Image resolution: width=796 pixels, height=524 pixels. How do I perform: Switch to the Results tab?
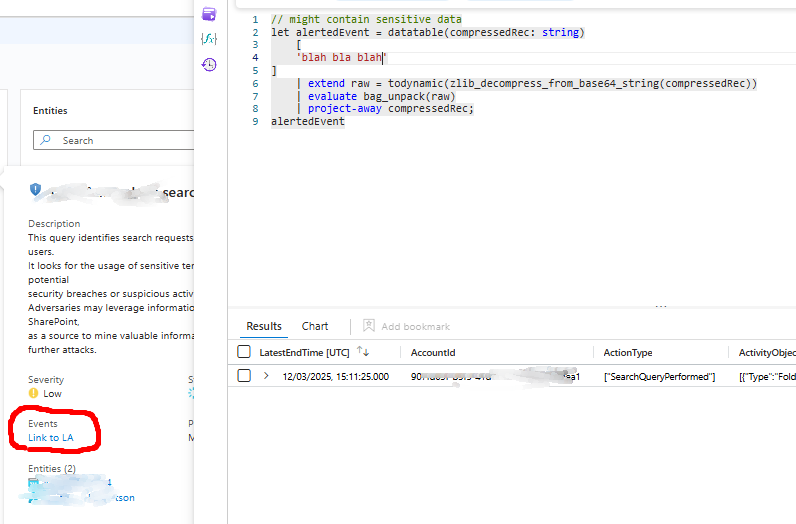pos(264,326)
